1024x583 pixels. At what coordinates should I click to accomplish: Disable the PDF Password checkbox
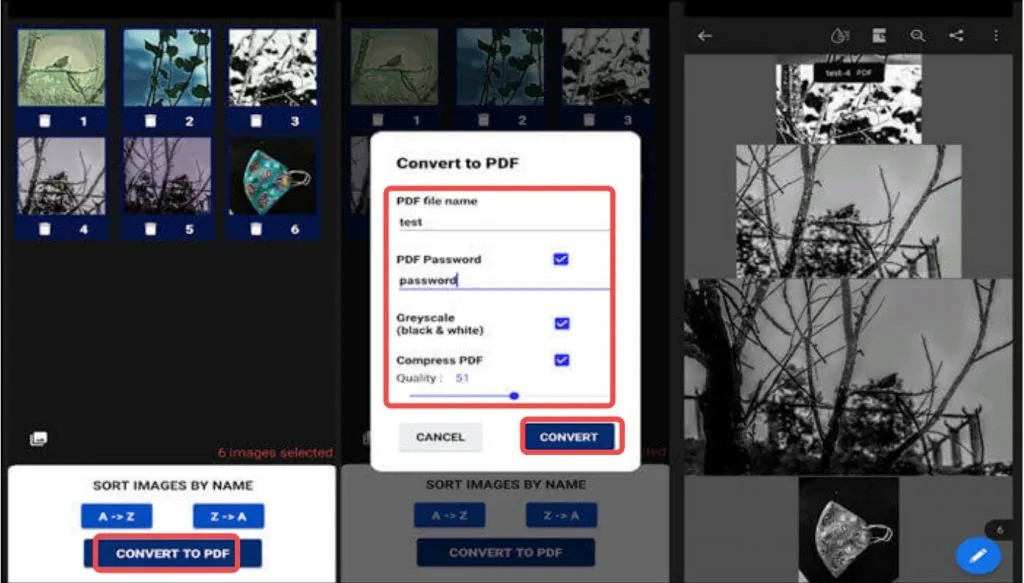coord(561,259)
